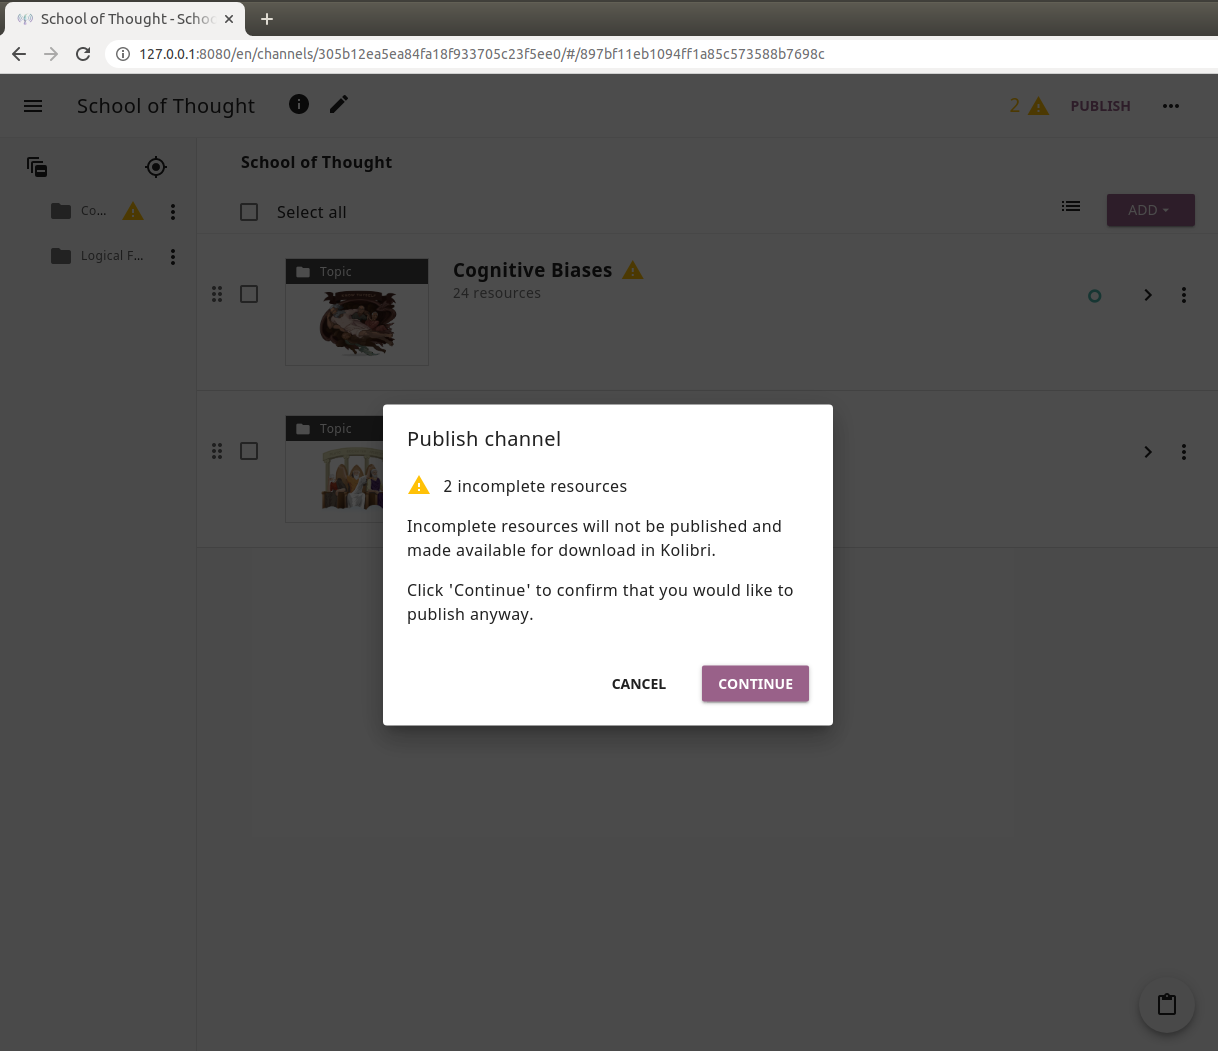
Task: Click the '2 incomplete resources' text
Action: click(x=535, y=486)
